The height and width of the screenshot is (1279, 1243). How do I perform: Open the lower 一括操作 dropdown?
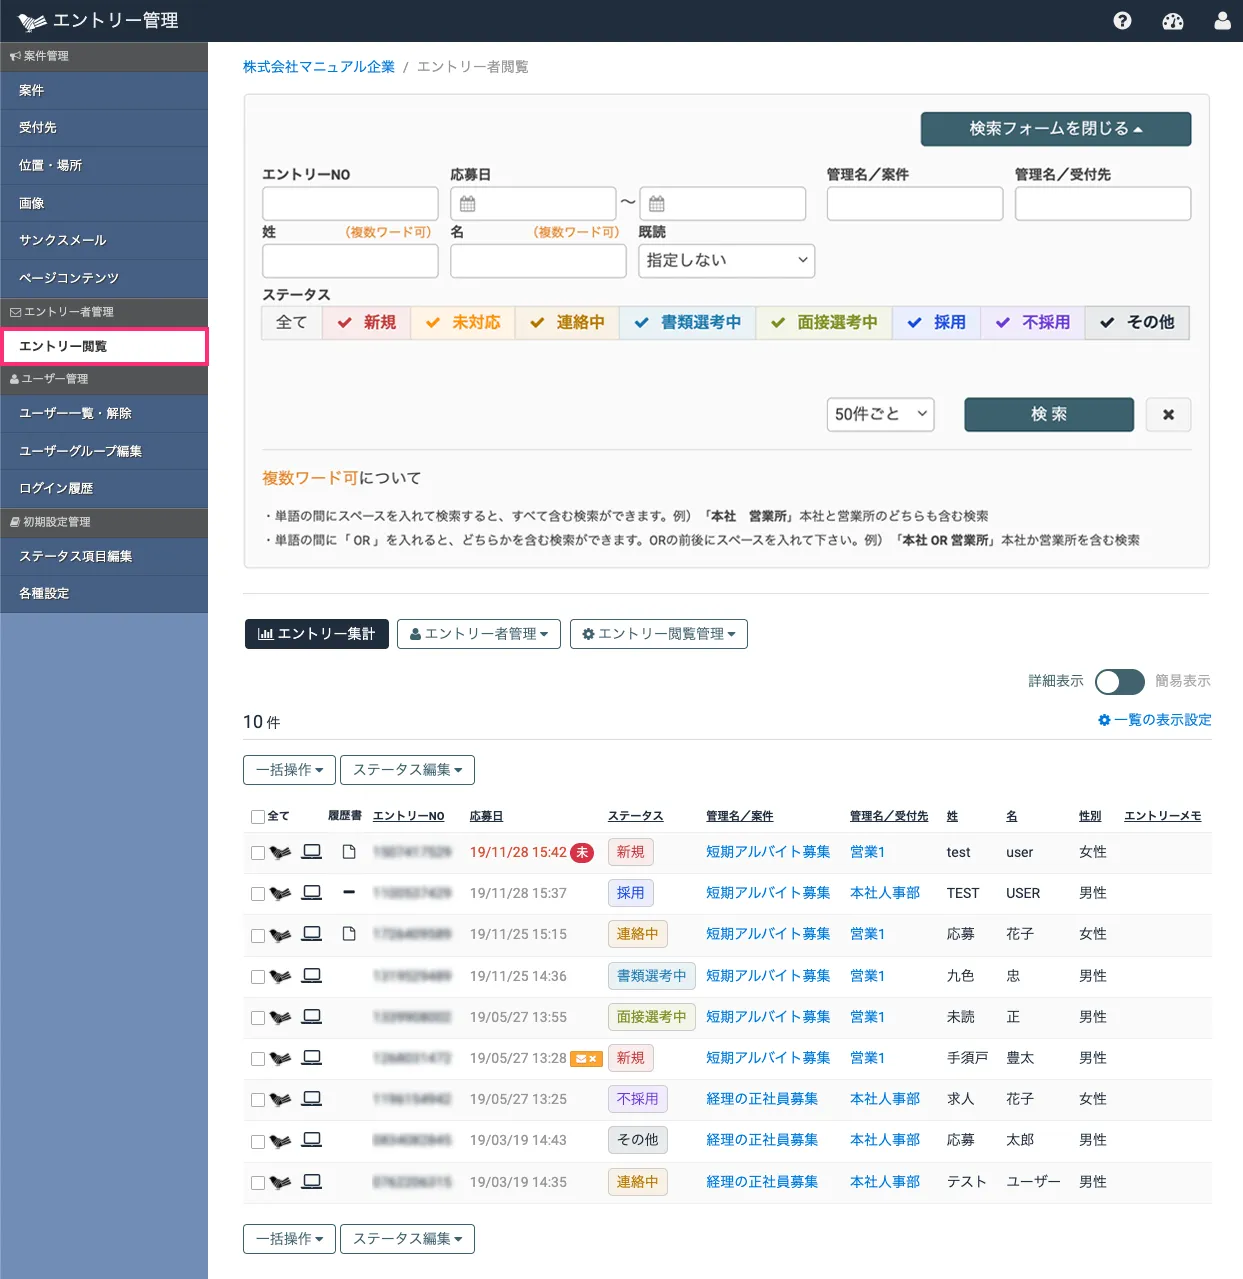point(289,1239)
